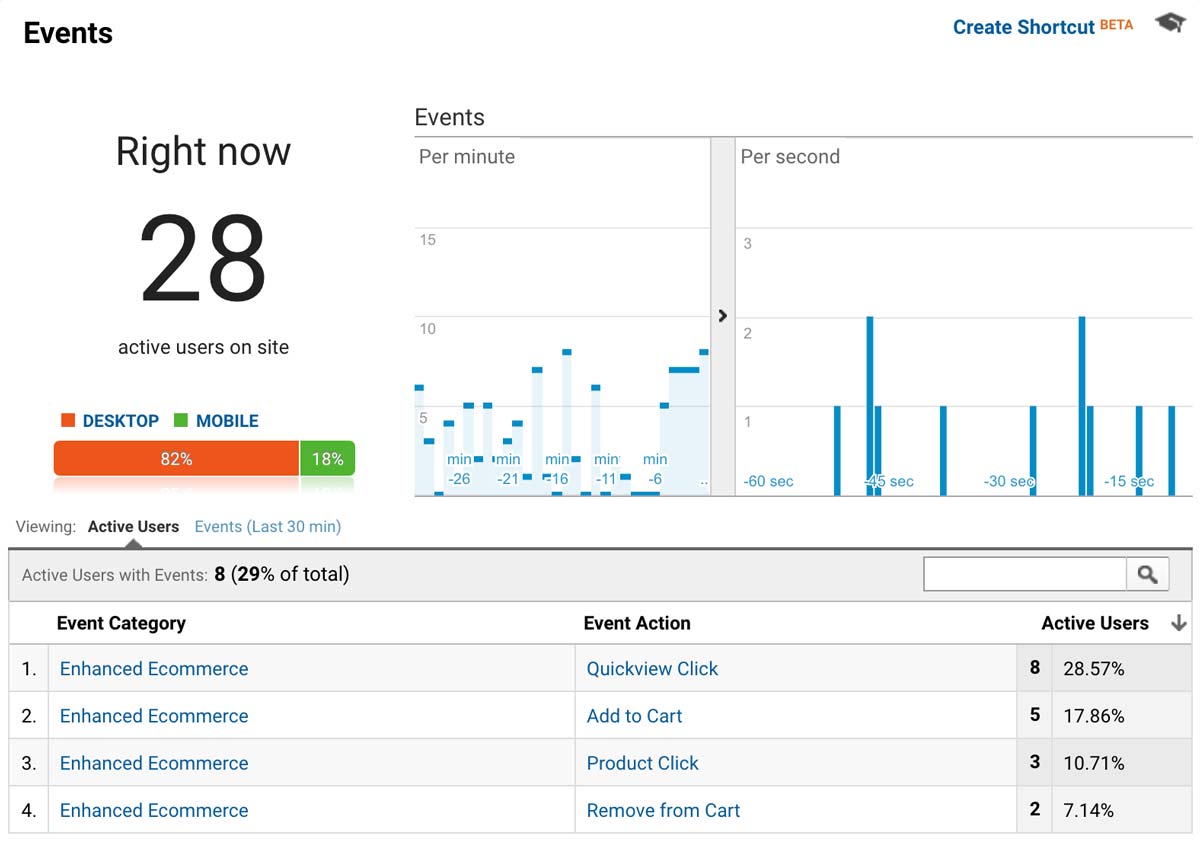Click Enhanced Ecommerce in the first table row
1200x847 pixels.
pos(153,668)
